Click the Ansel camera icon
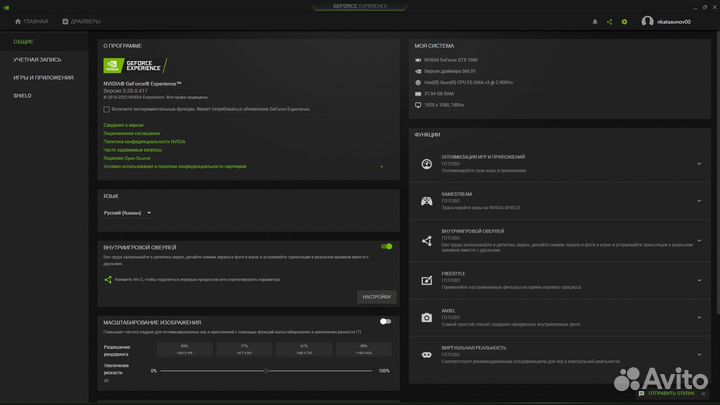Screen dimensions: 720x405 click(x=426, y=317)
